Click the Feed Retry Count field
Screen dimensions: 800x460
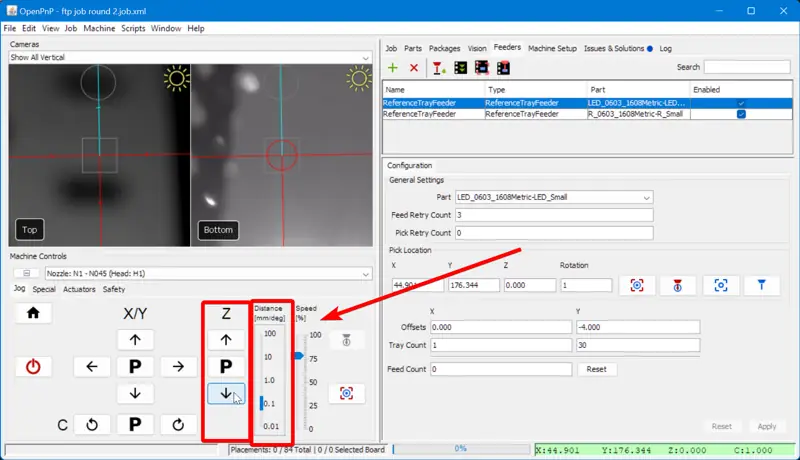pos(553,215)
